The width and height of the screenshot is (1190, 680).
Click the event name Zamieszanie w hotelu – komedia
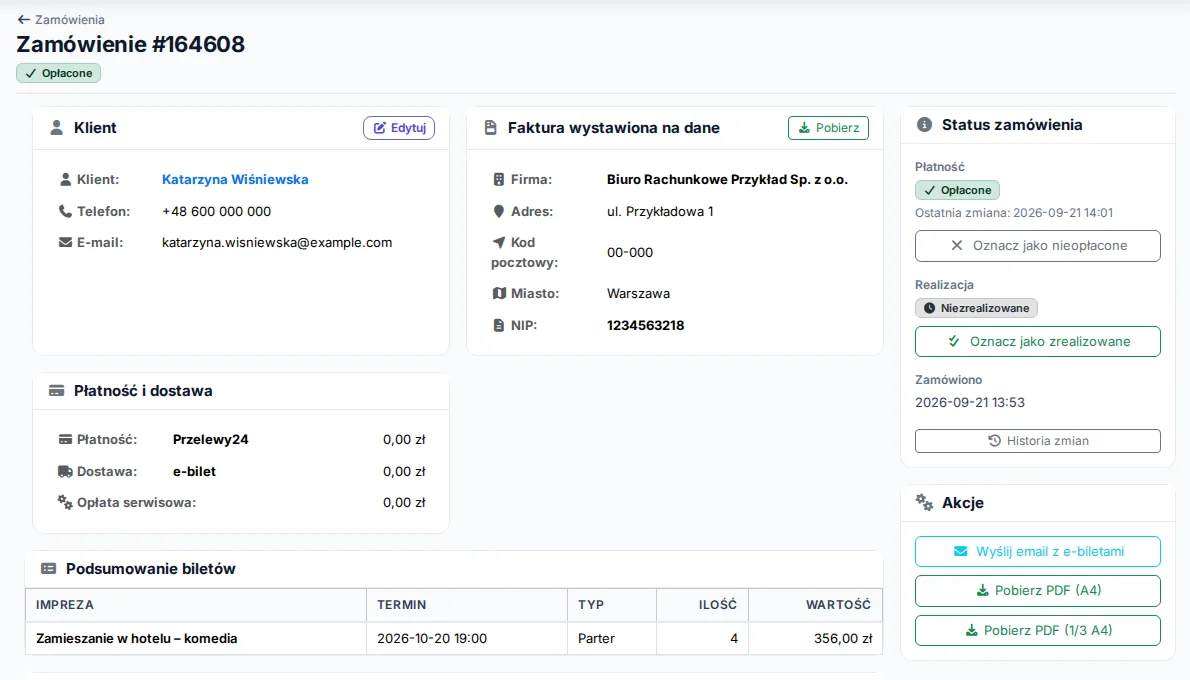137,639
